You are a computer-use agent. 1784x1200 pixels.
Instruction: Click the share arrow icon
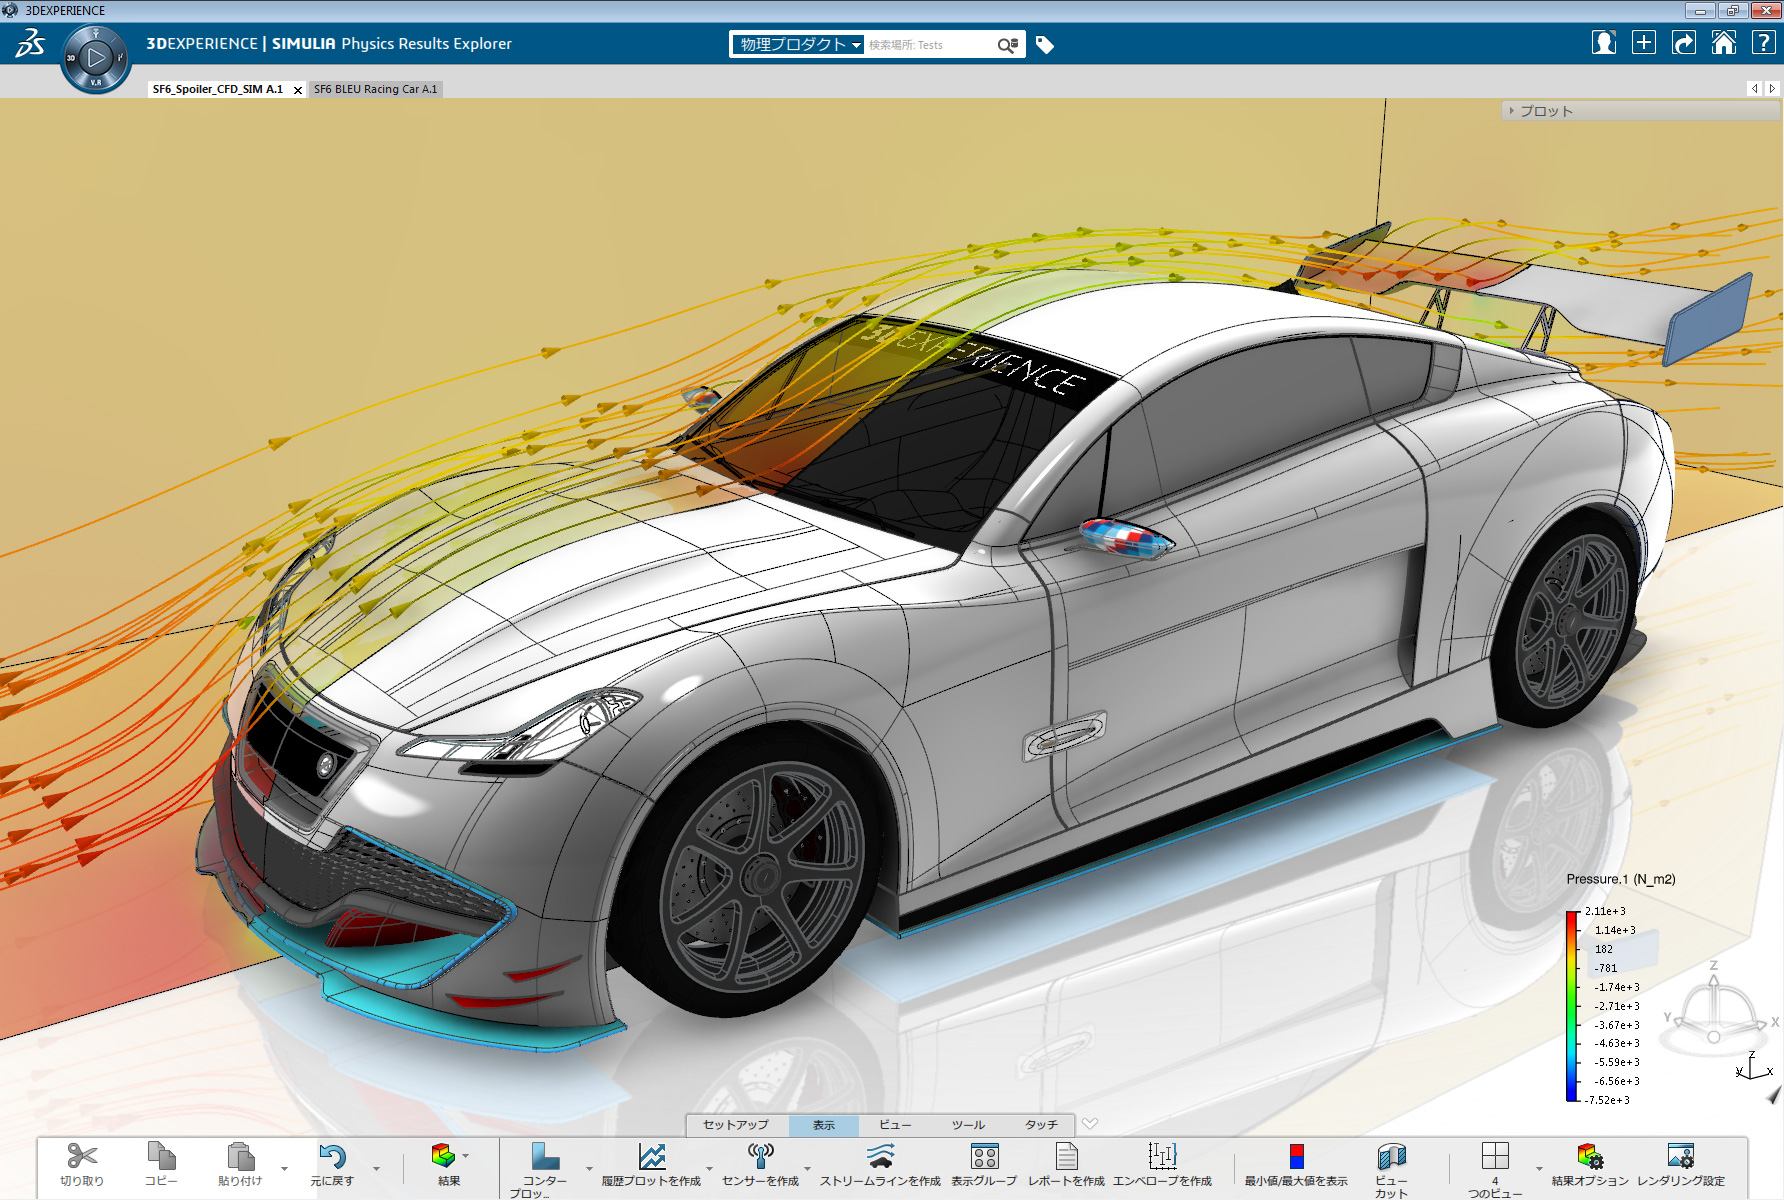pos(1684,43)
